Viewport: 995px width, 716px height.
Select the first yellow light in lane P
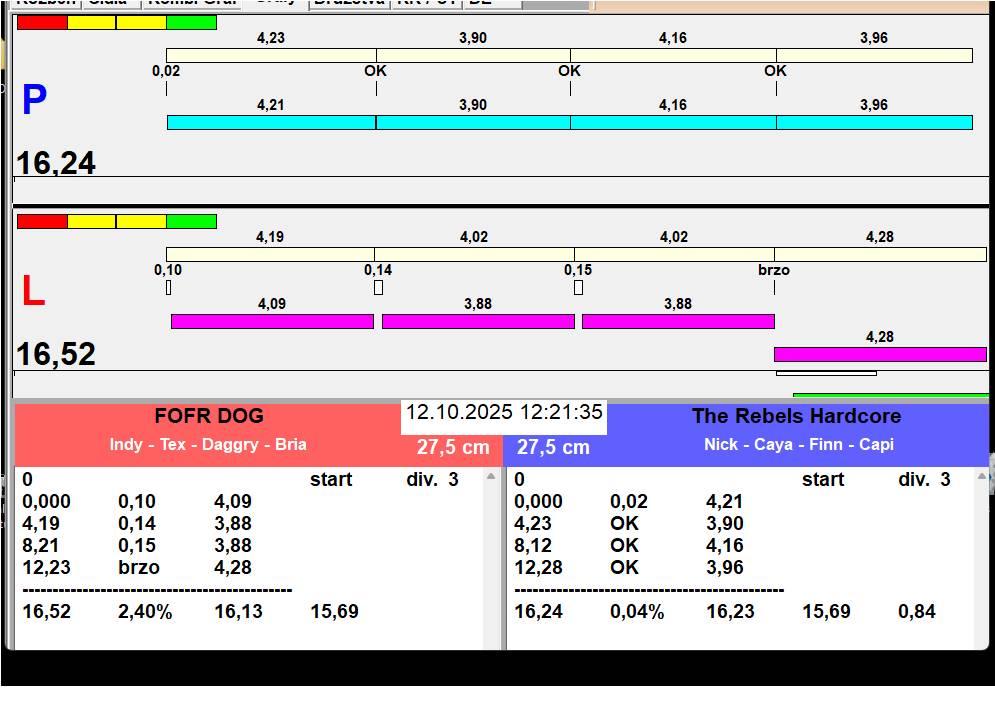[x=92, y=22]
